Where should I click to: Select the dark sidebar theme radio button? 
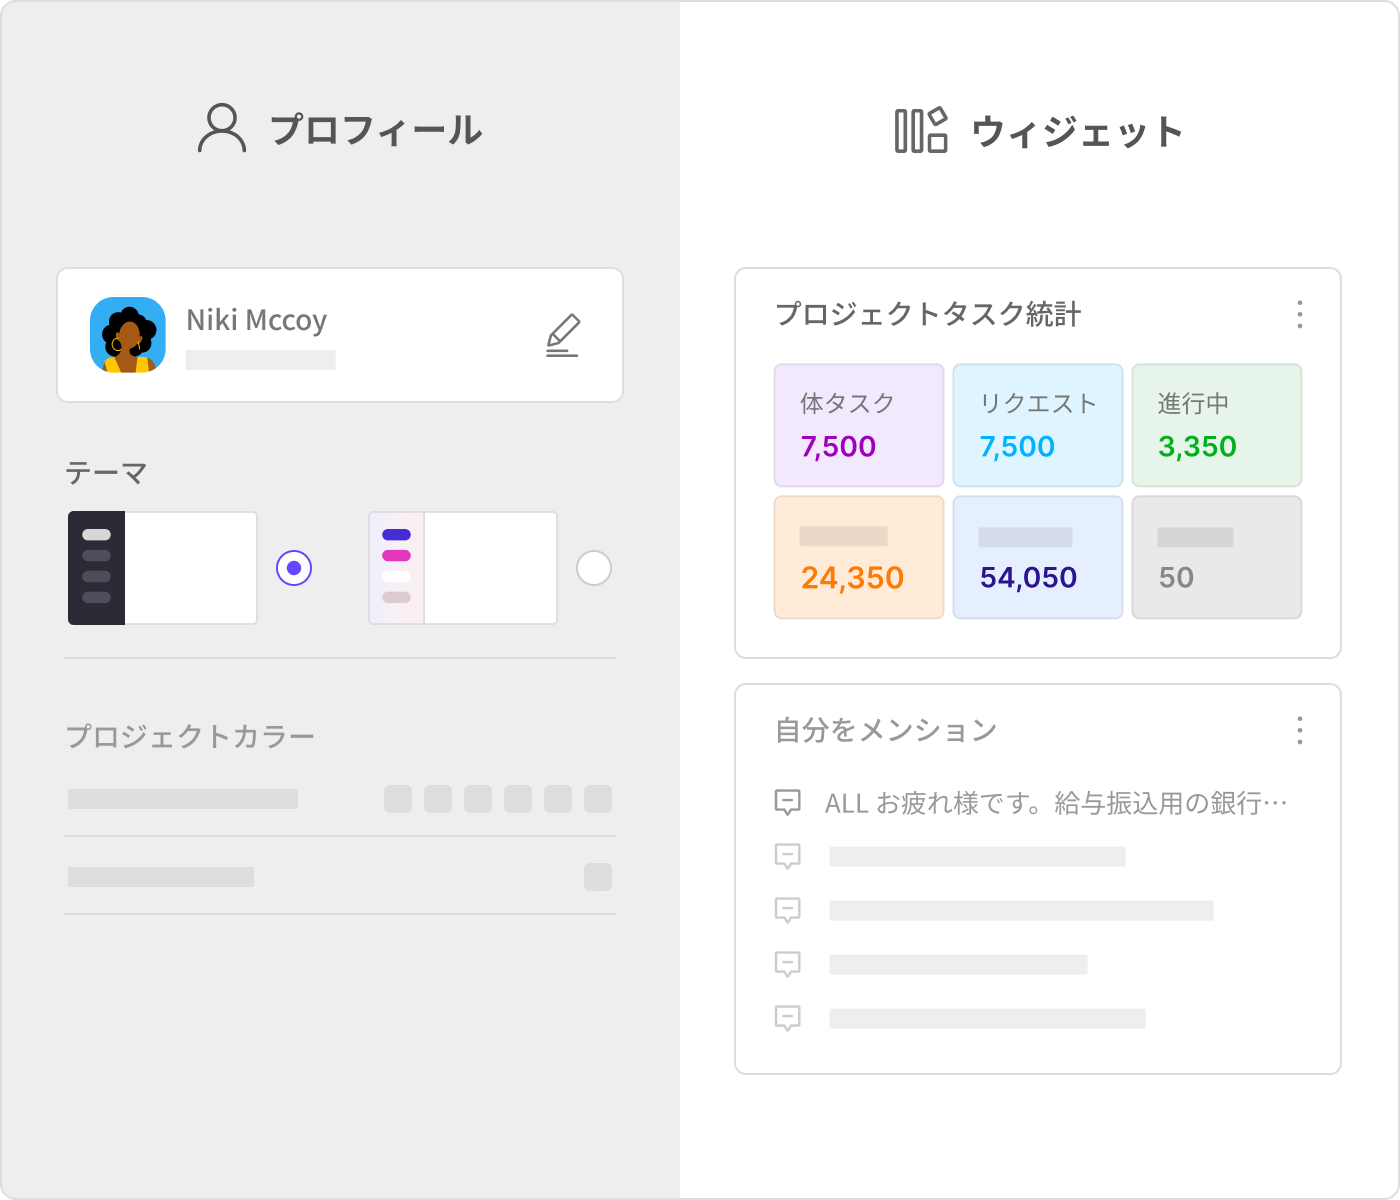(x=294, y=568)
